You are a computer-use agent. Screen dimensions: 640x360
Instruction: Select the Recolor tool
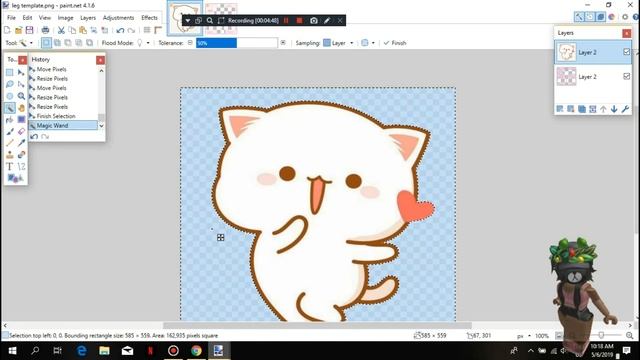tap(21, 155)
